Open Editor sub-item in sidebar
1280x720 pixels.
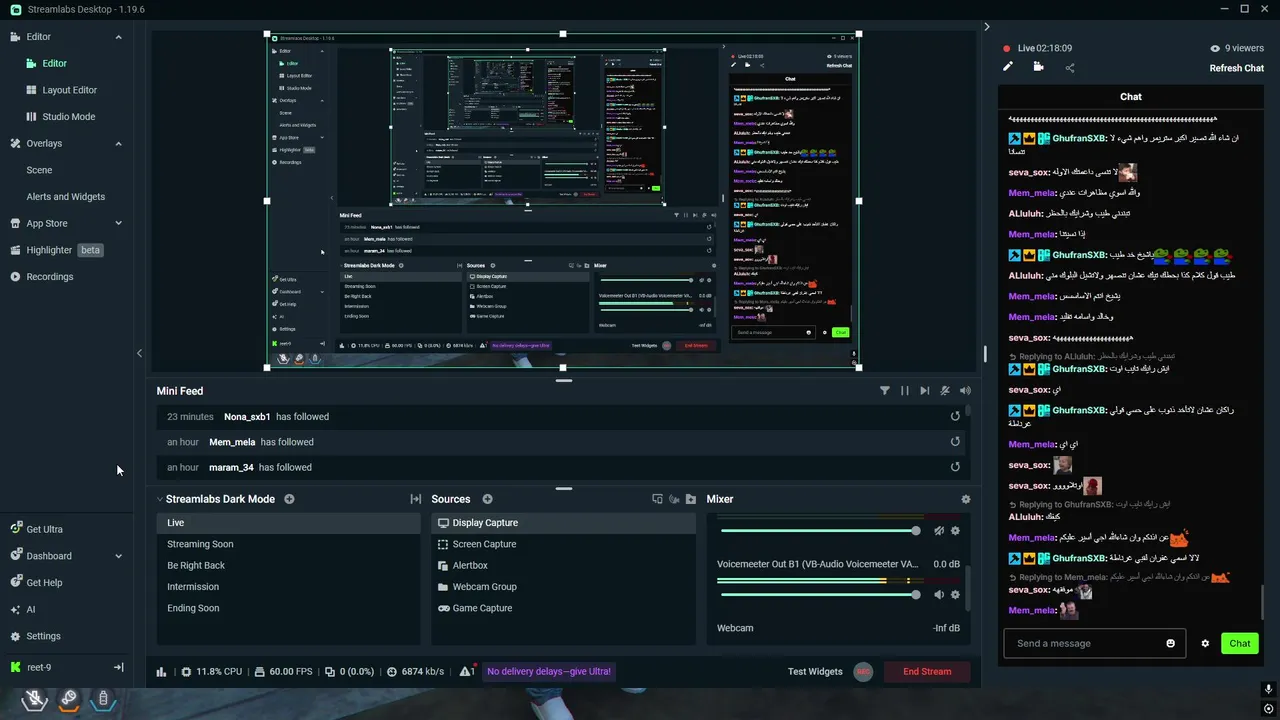tap(54, 63)
